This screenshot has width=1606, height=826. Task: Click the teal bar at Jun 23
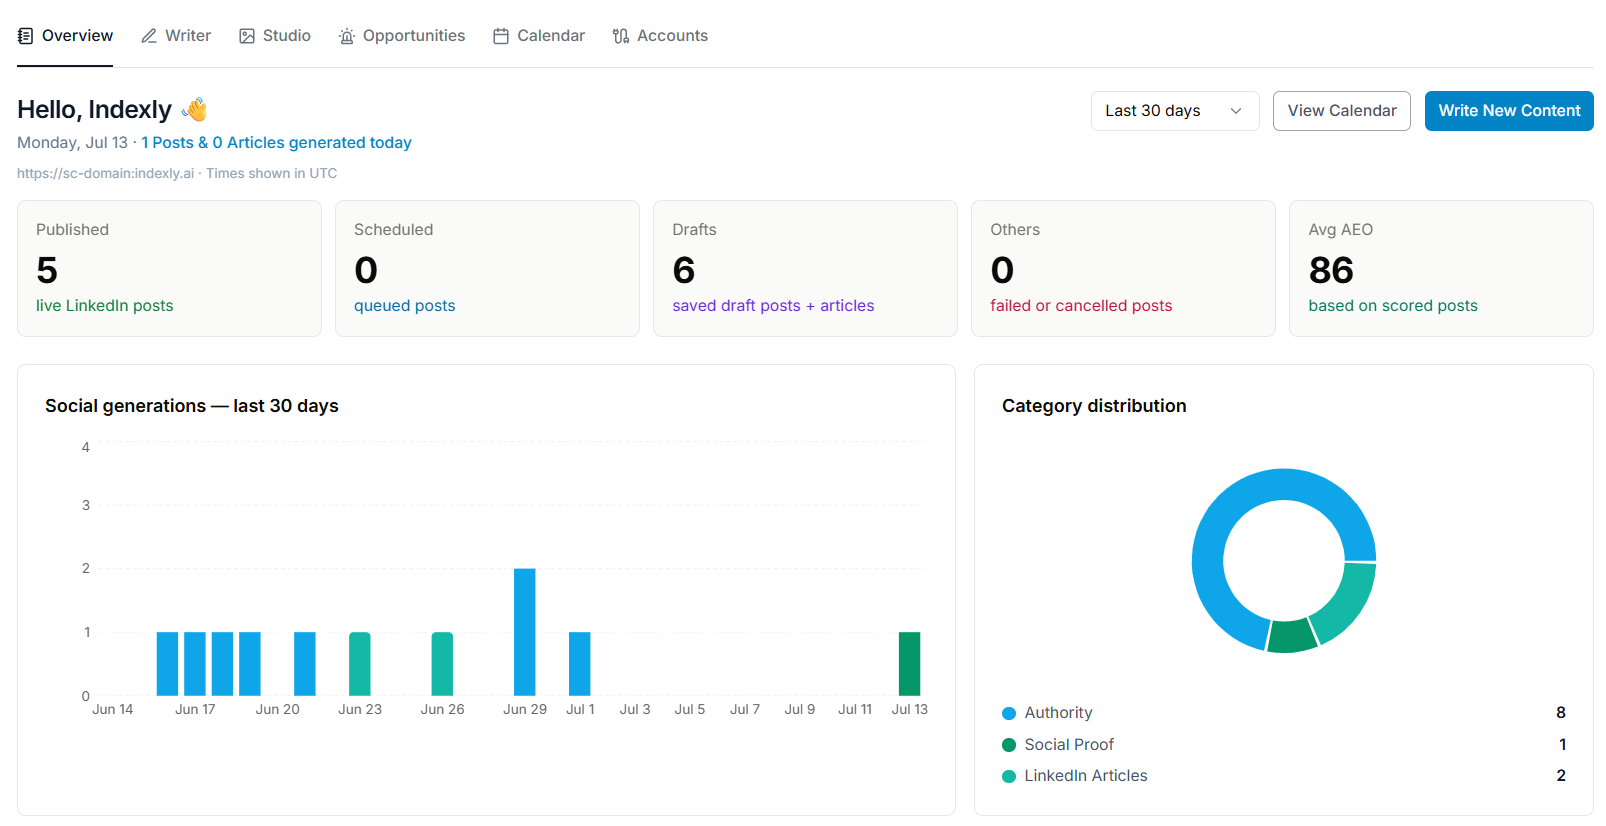pyautogui.click(x=360, y=664)
